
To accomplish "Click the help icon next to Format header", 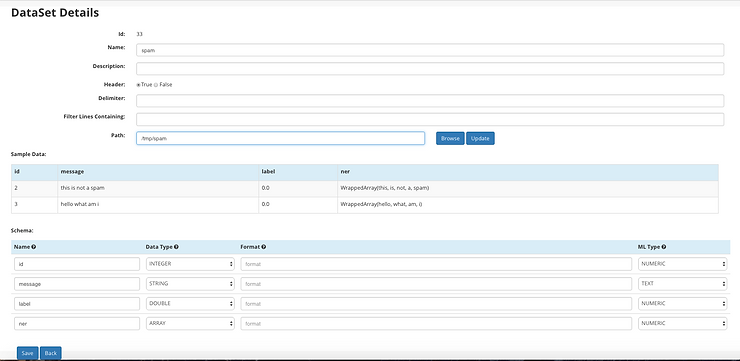I will (x=263, y=247).
